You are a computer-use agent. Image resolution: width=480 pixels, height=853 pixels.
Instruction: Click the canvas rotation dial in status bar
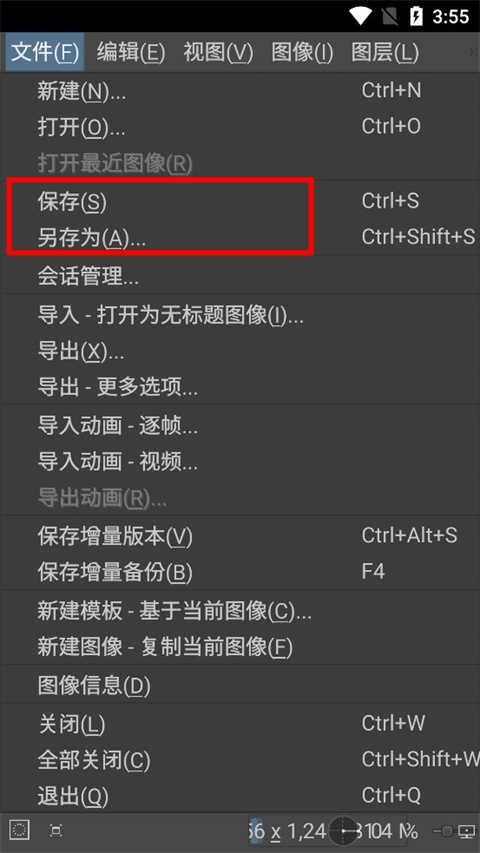coord(343,831)
